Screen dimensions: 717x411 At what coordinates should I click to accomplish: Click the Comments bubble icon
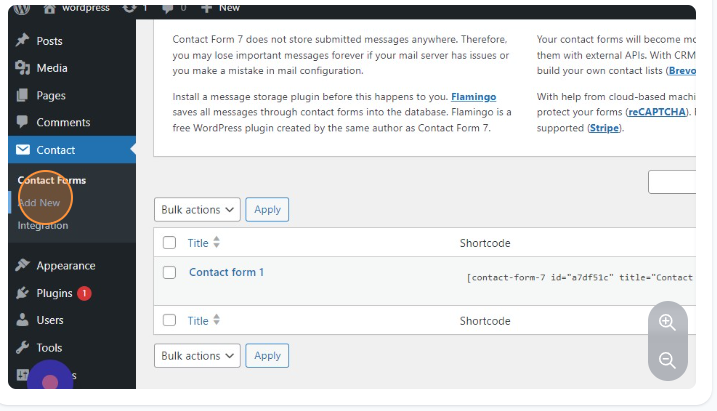(23, 122)
